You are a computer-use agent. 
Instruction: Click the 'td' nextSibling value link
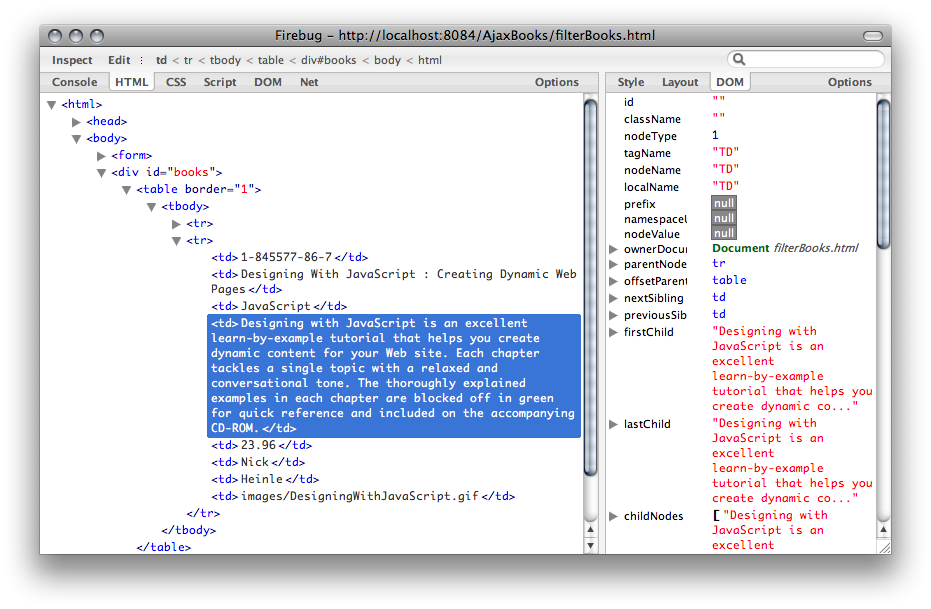pyautogui.click(x=719, y=297)
